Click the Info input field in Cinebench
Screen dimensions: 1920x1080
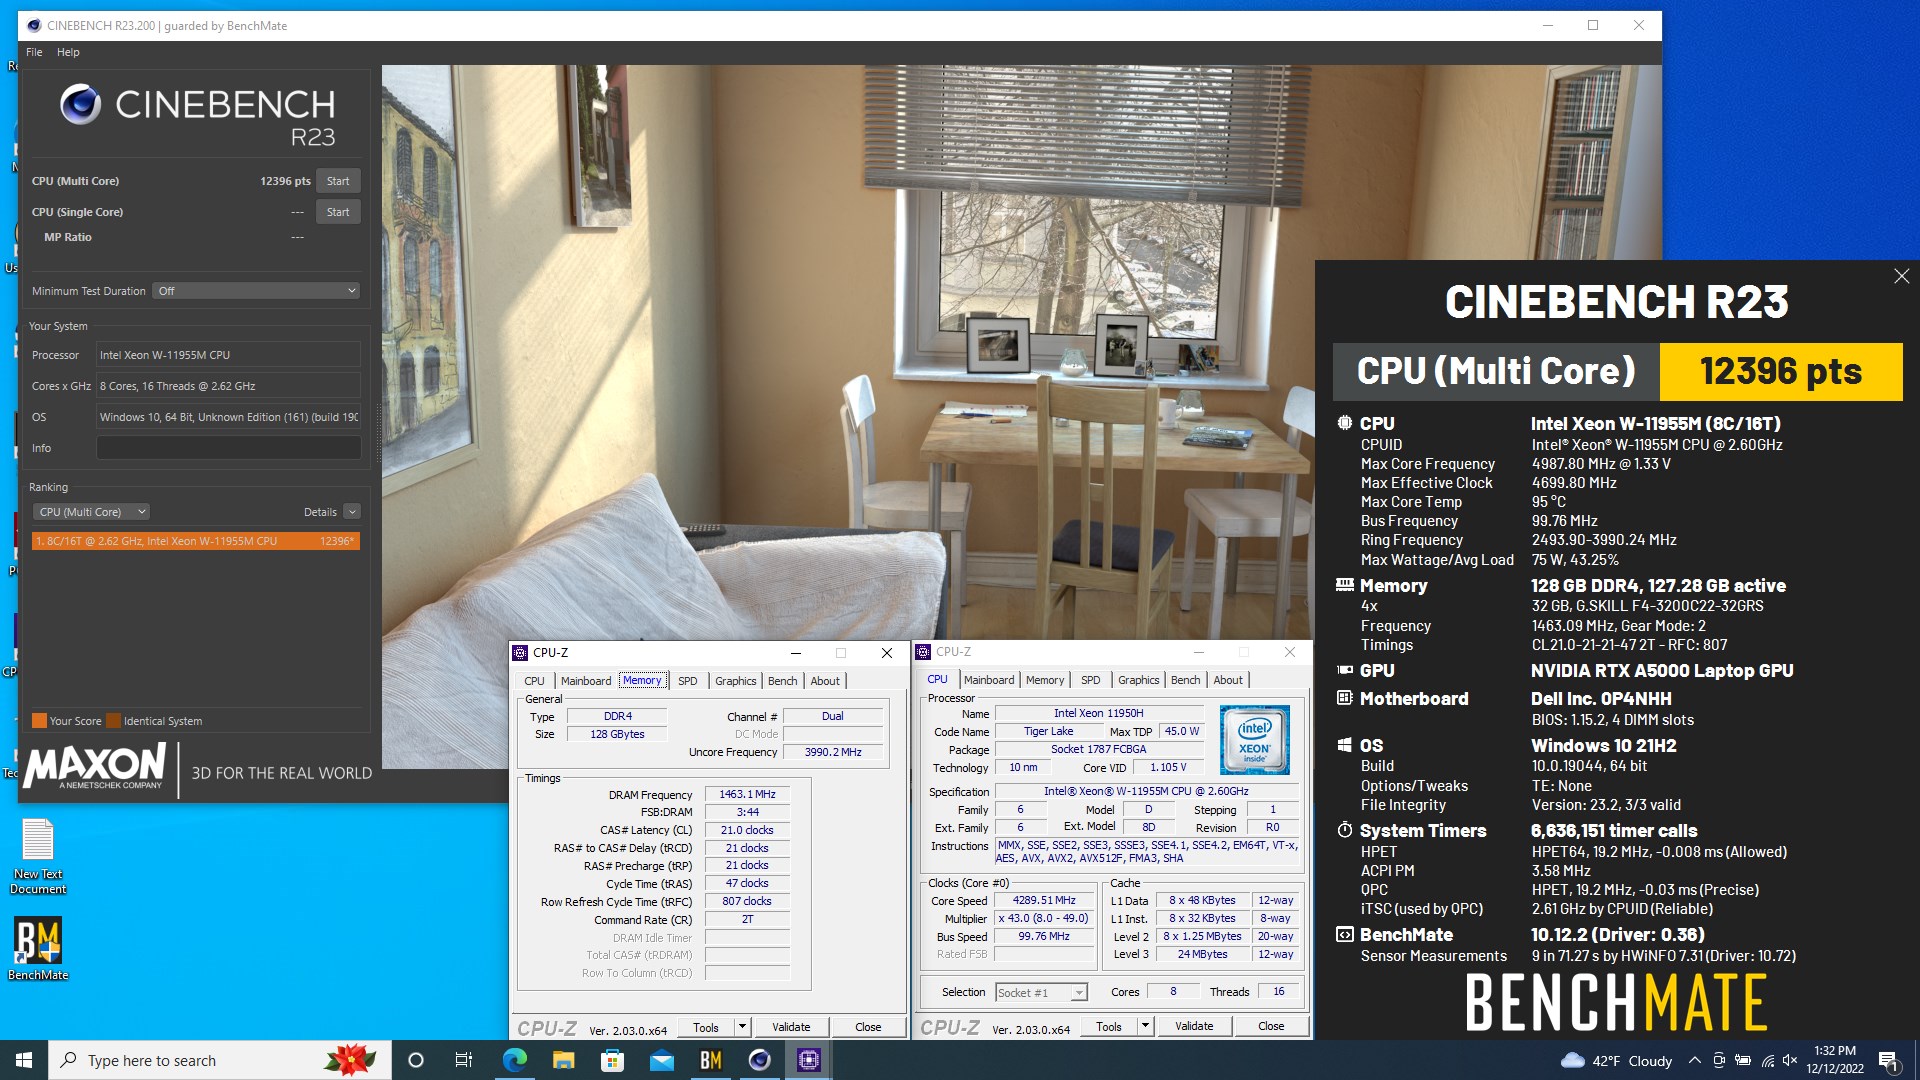coord(228,448)
